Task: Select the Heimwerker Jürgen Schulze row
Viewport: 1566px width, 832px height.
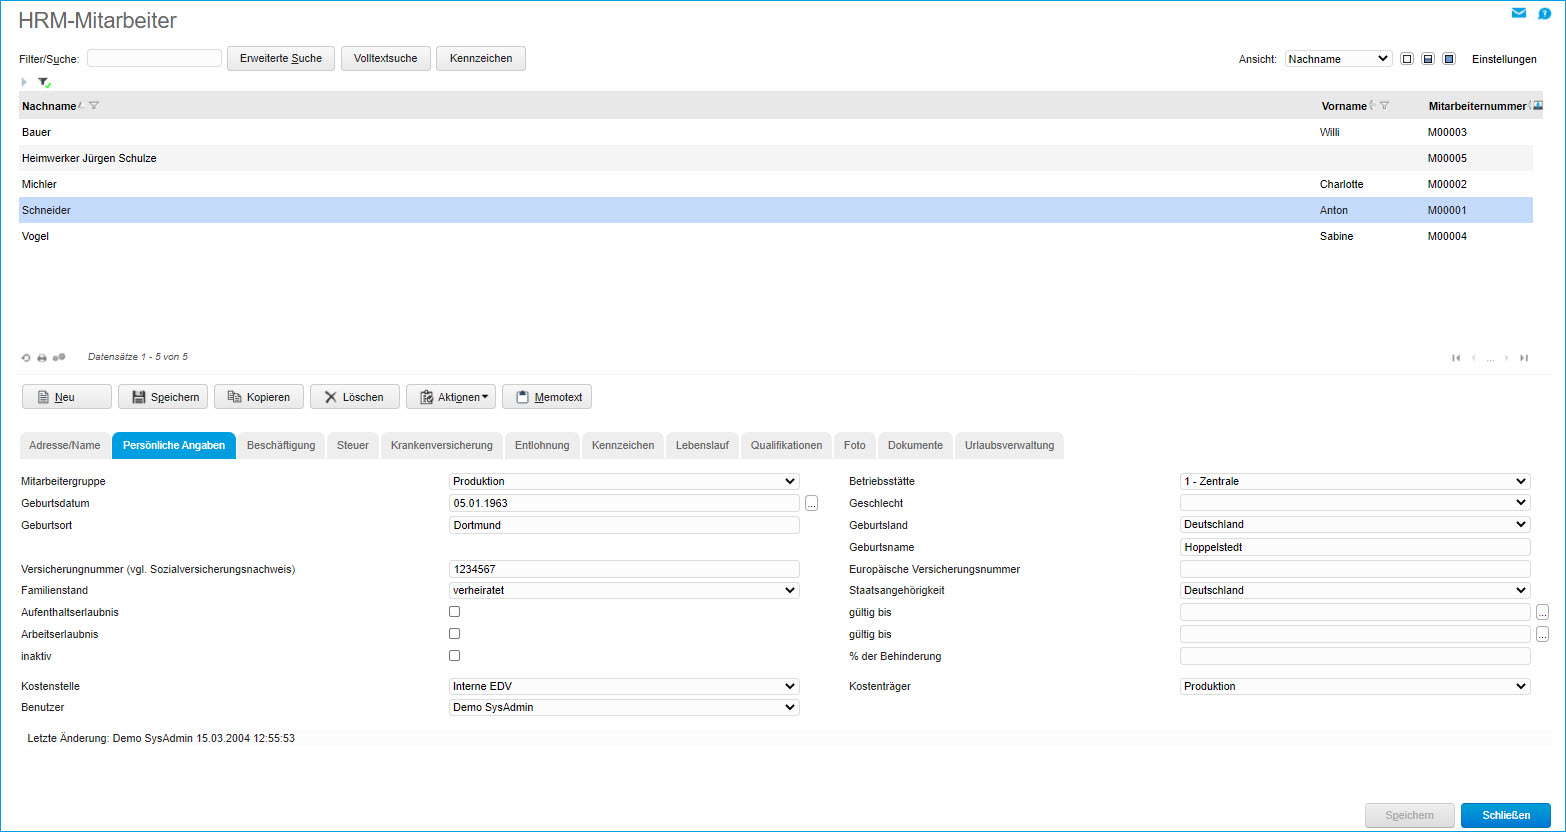Action: (x=775, y=158)
